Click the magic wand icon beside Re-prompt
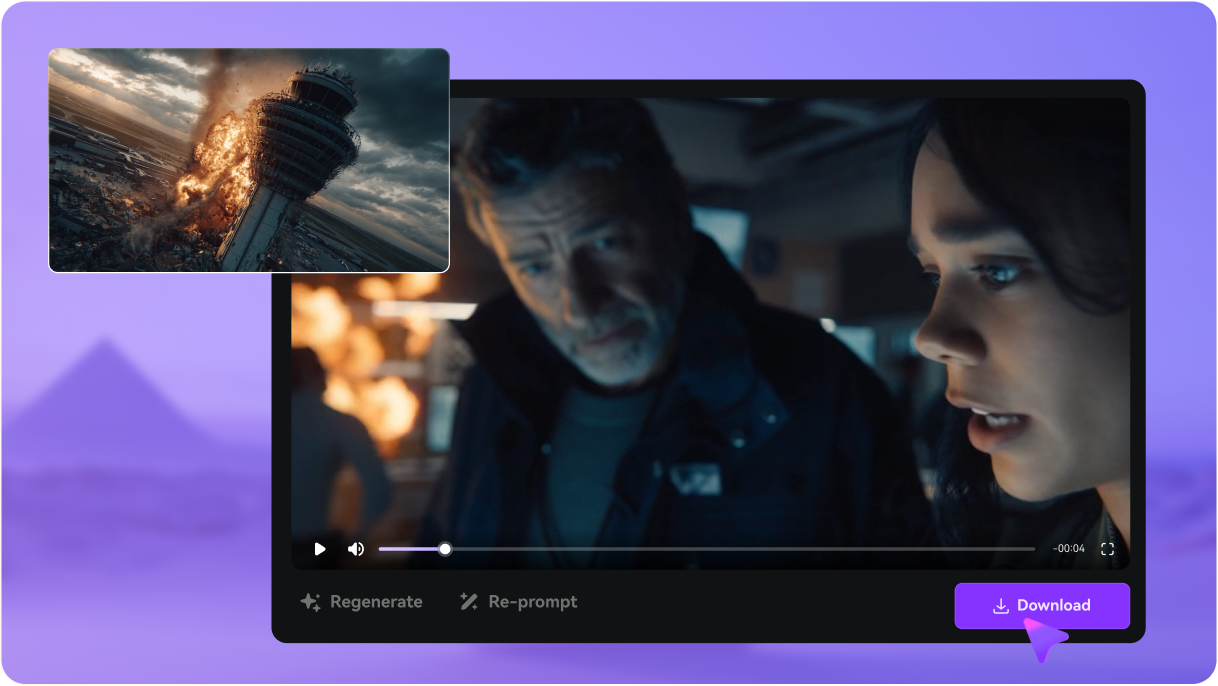This screenshot has height=686, width=1218. pos(468,602)
